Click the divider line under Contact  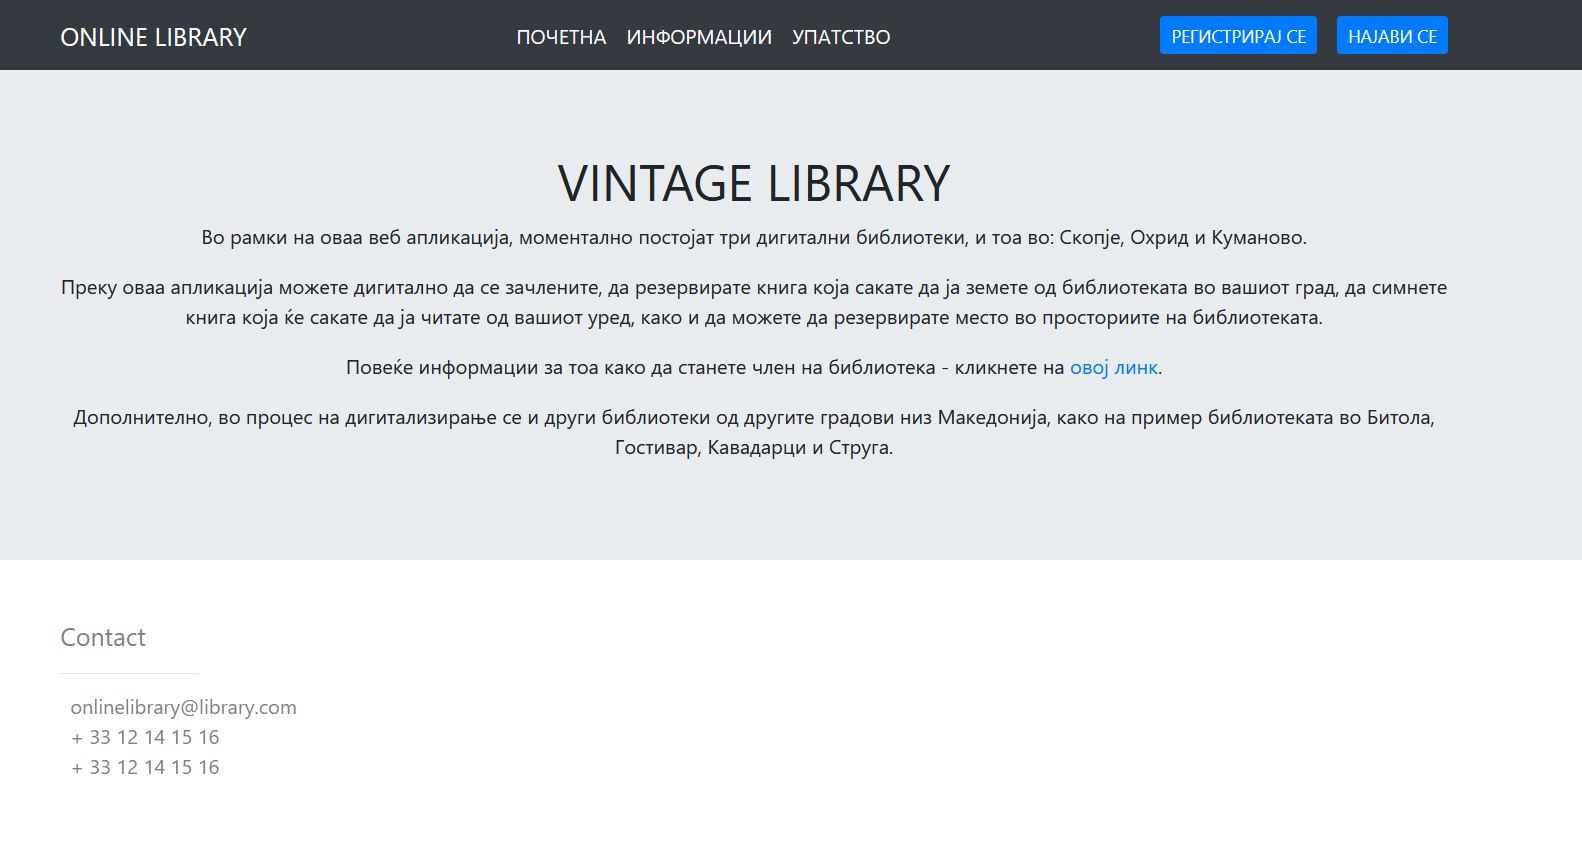pyautogui.click(x=130, y=673)
